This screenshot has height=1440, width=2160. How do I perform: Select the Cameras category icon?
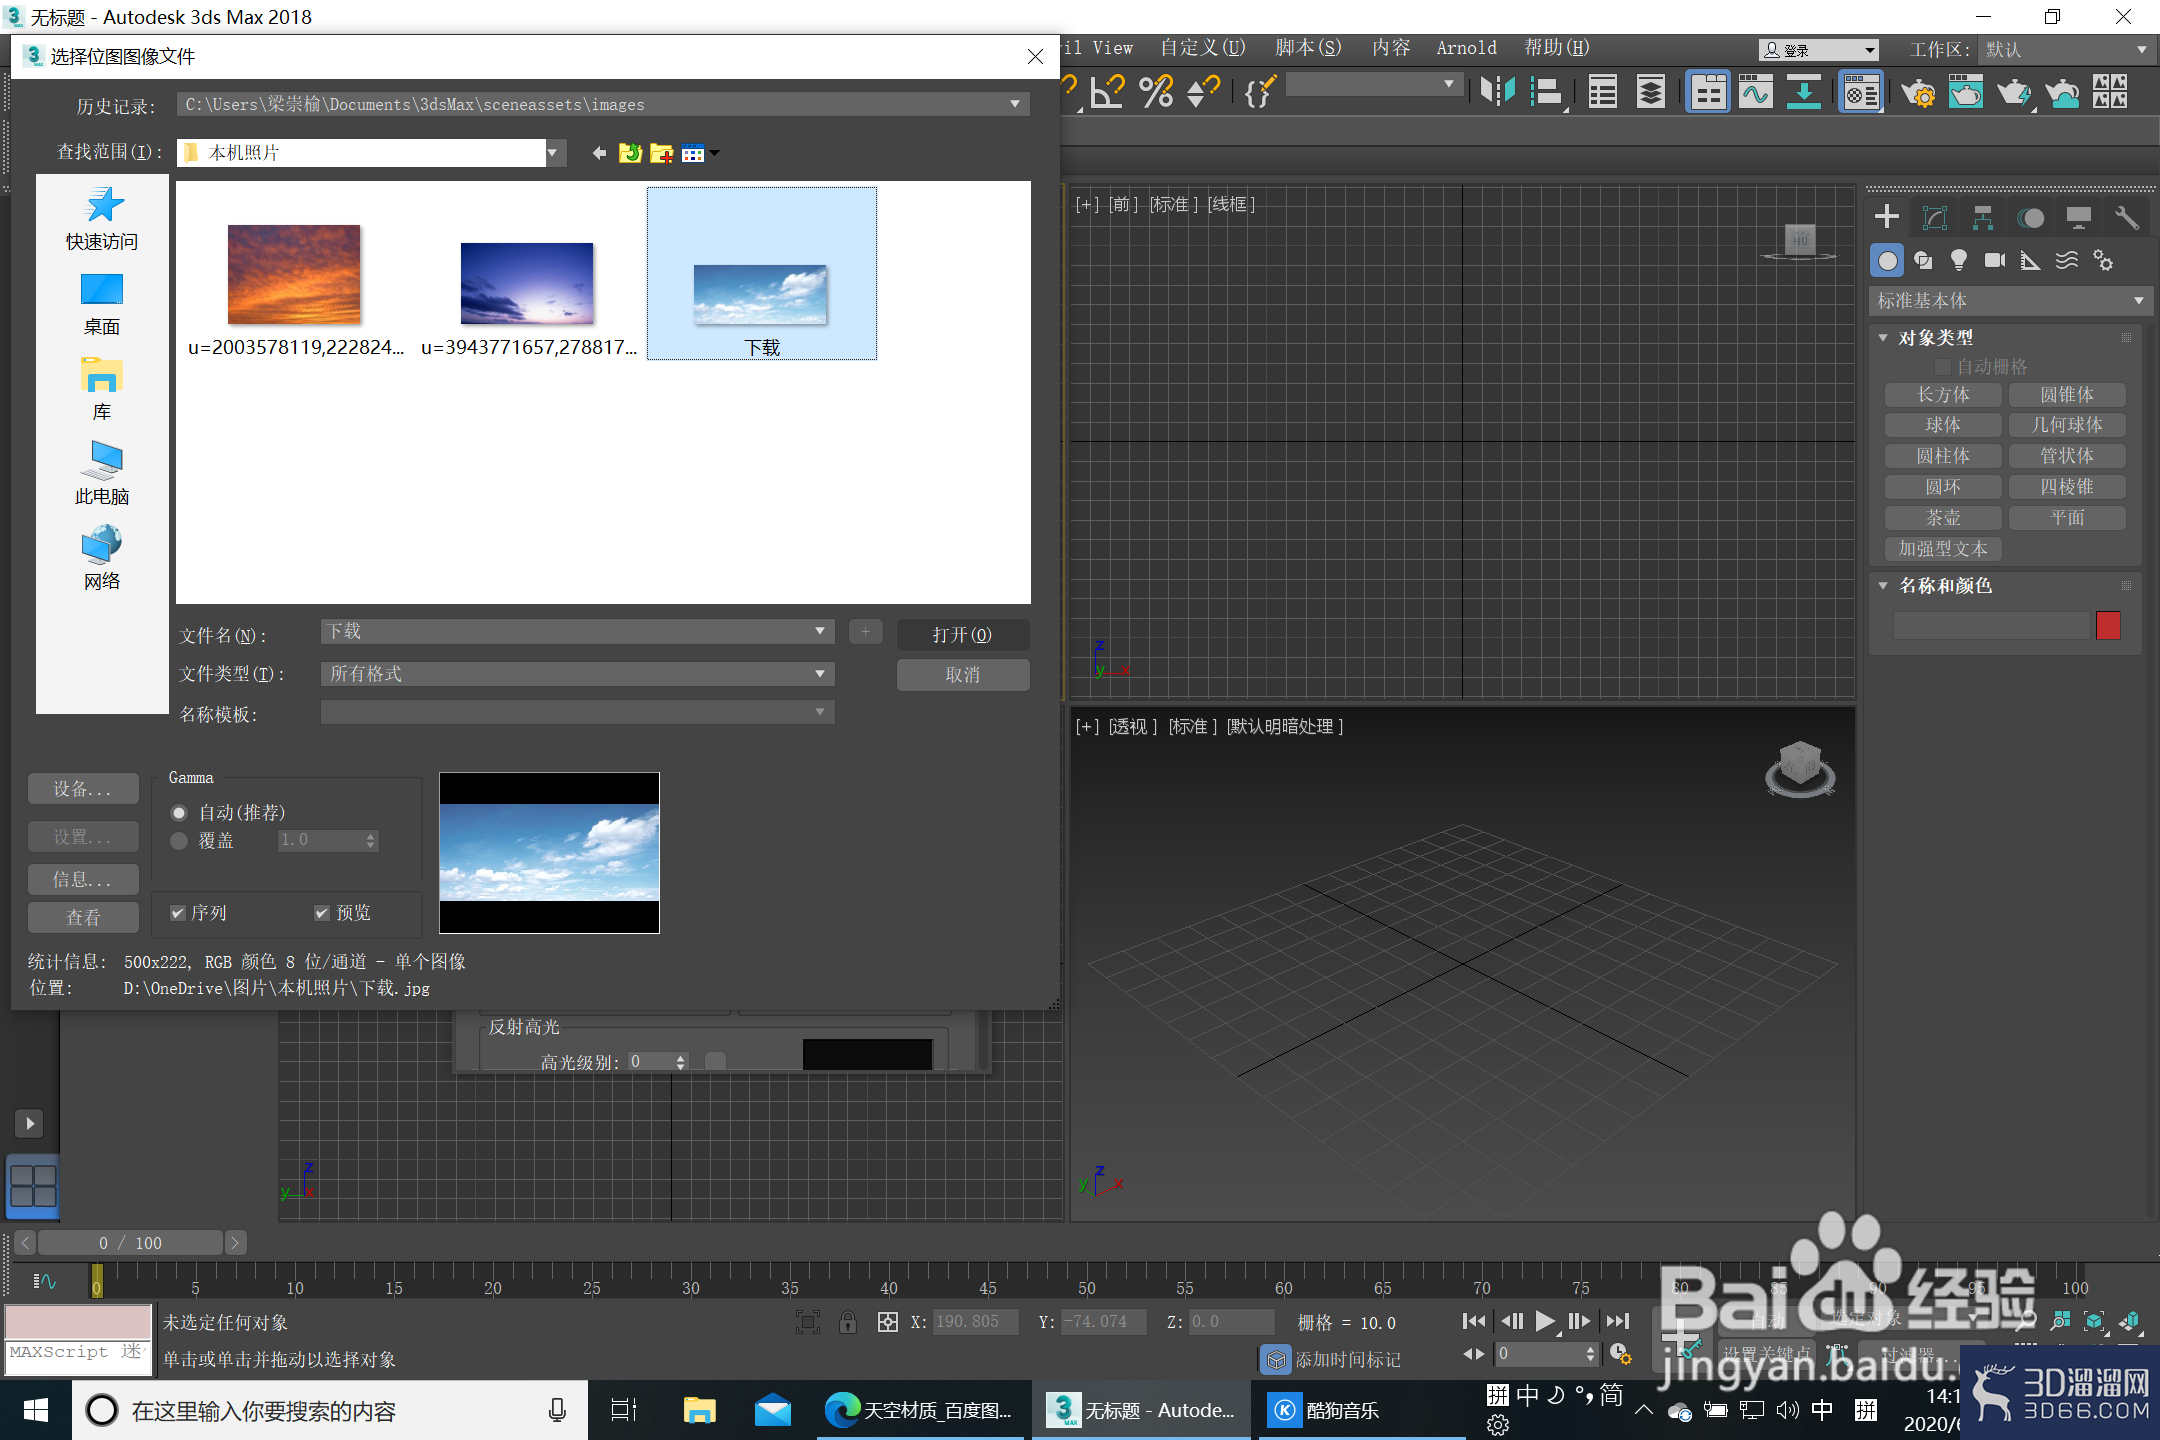[1995, 261]
